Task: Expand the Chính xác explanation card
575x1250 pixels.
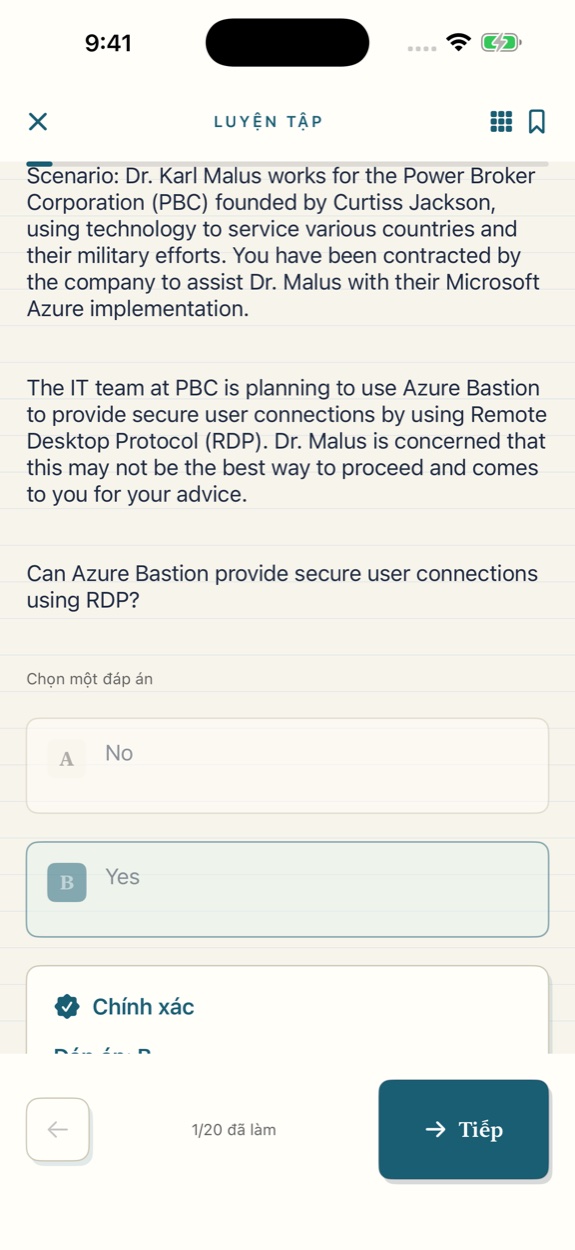Action: click(288, 1010)
